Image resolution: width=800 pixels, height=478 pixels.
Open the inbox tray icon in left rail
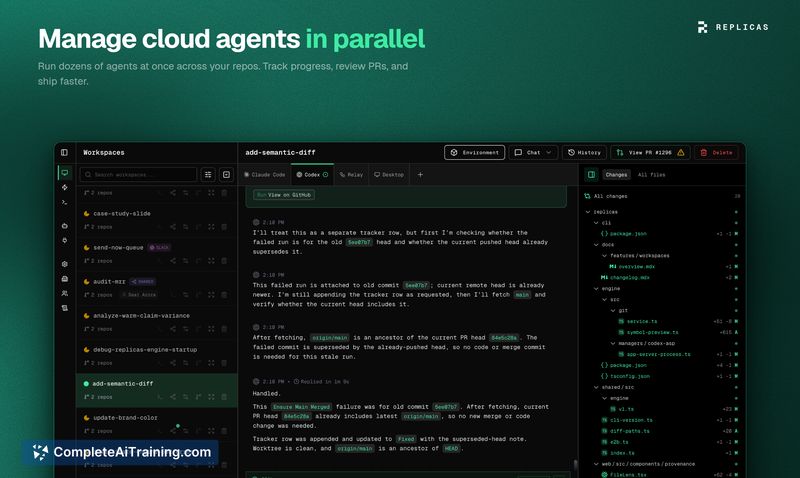[x=65, y=279]
